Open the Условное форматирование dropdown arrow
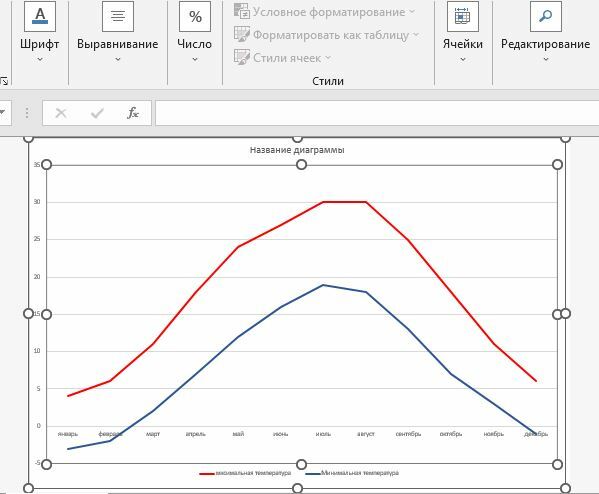 pyautogui.click(x=412, y=11)
